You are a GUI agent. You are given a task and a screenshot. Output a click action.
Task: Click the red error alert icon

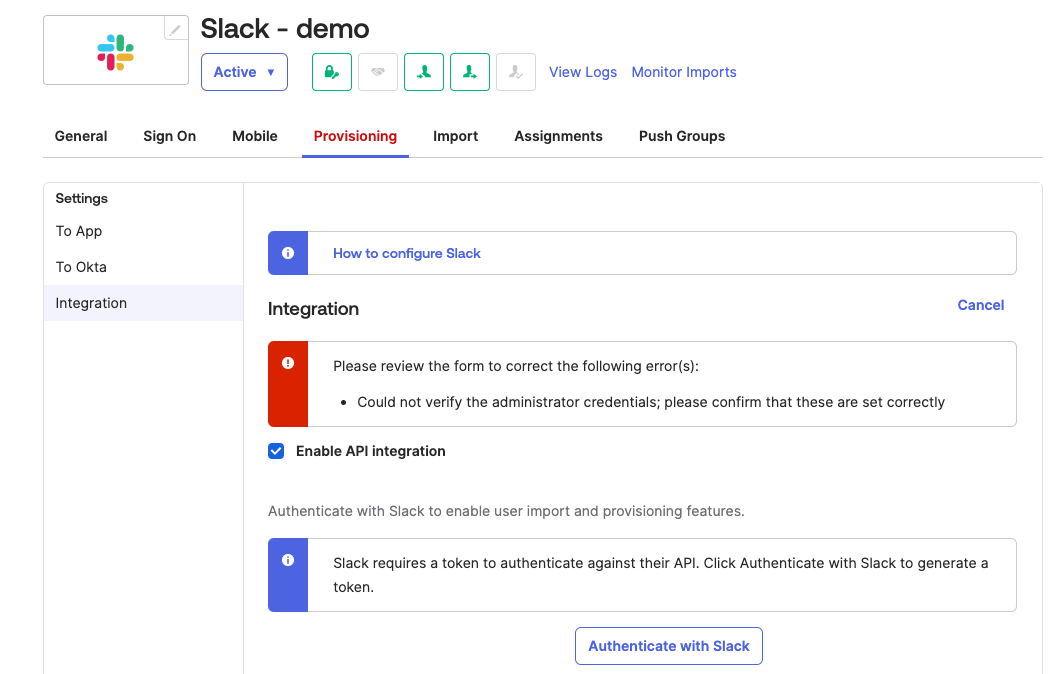[288, 363]
